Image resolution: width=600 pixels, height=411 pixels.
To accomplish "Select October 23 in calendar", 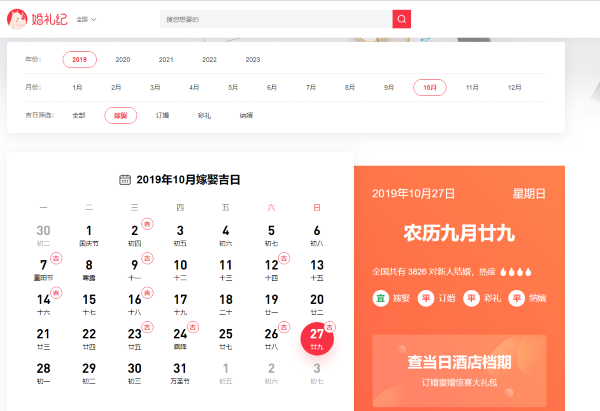I will (135, 339).
